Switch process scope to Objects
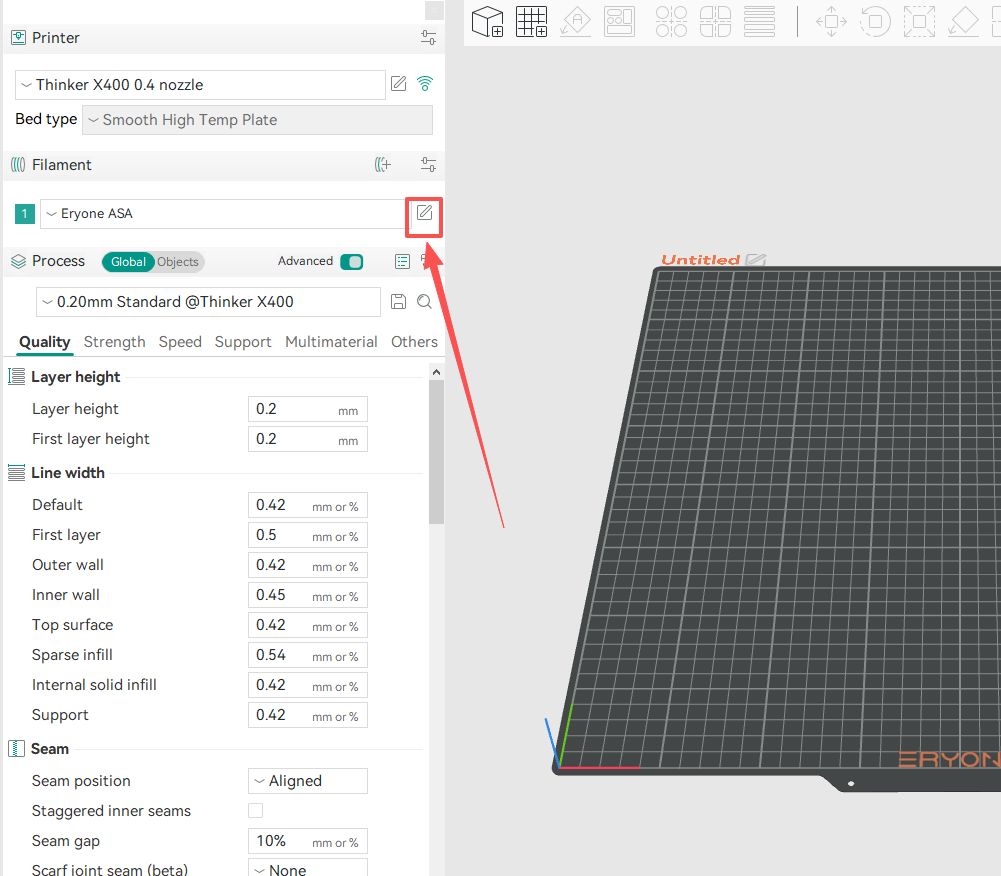The image size is (1001, 876). tap(178, 262)
